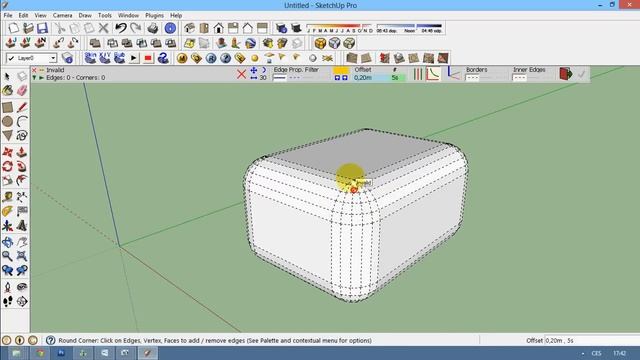Pick the Offset tool
640x360 pixels.
(22, 180)
